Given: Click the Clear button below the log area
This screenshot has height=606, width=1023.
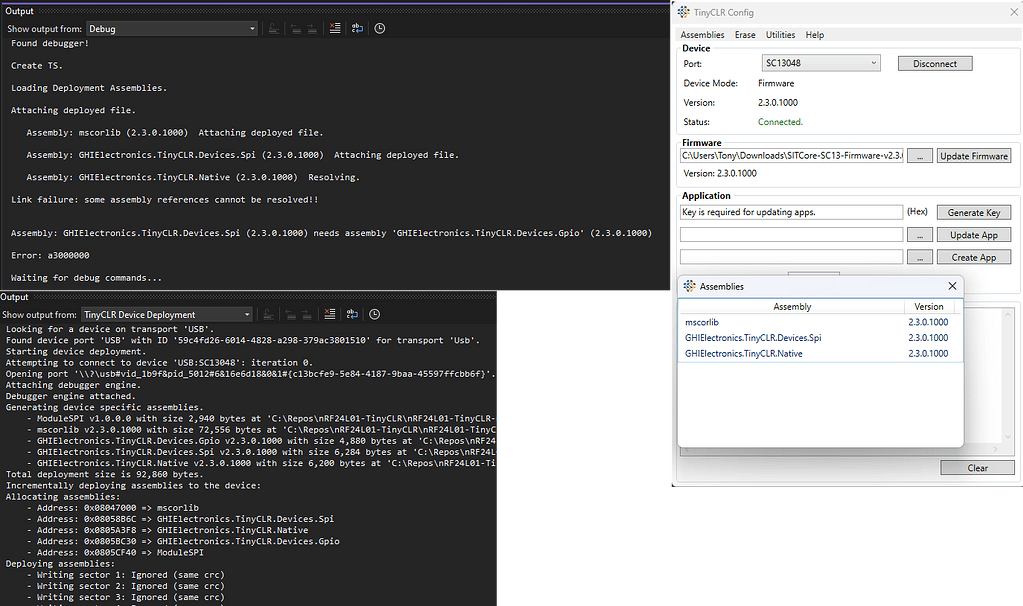Looking at the screenshot, I should pyautogui.click(x=976, y=467).
